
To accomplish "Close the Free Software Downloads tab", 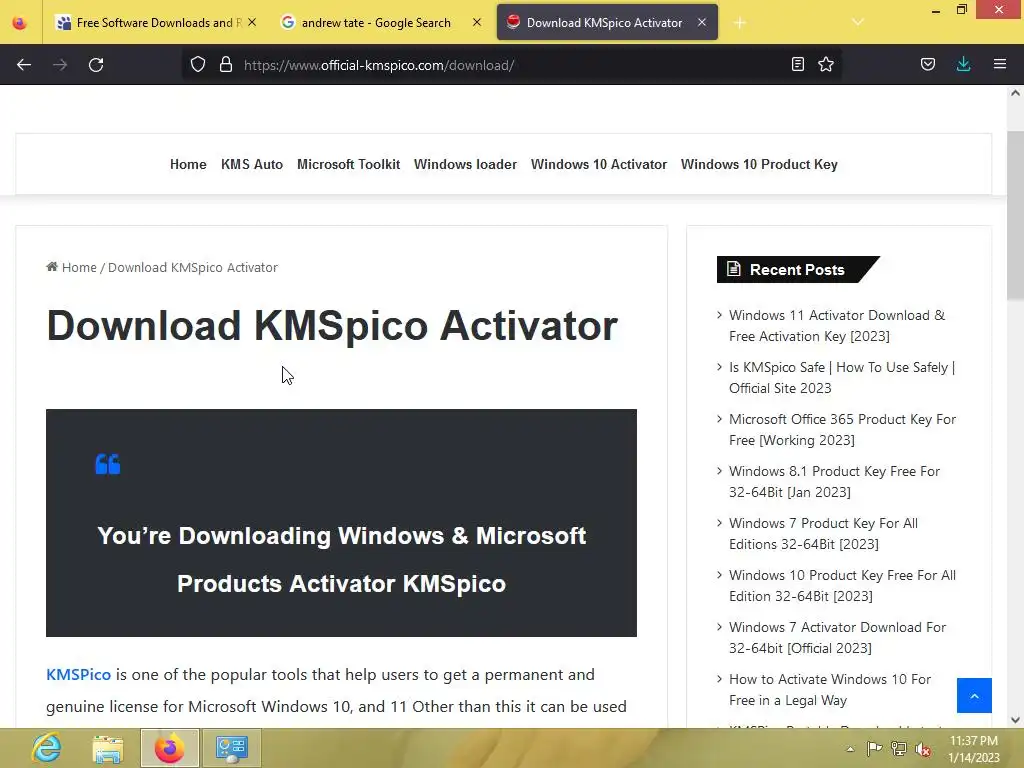I will (x=252, y=22).
